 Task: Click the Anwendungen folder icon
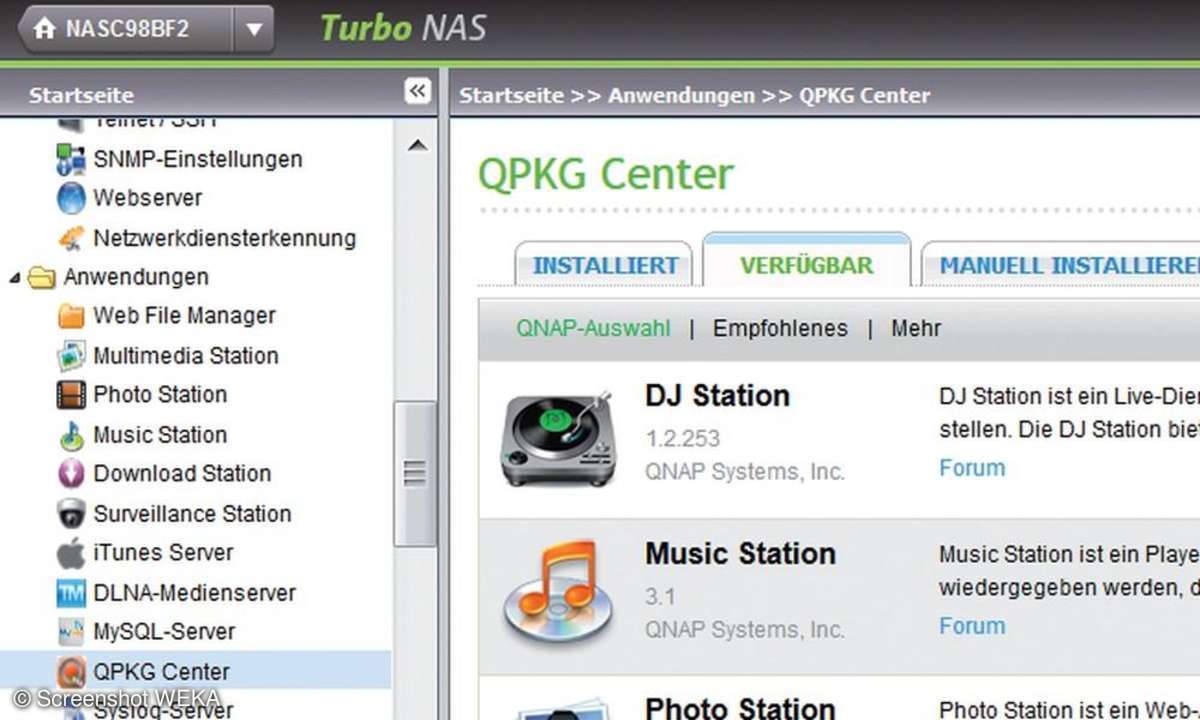pos(41,277)
